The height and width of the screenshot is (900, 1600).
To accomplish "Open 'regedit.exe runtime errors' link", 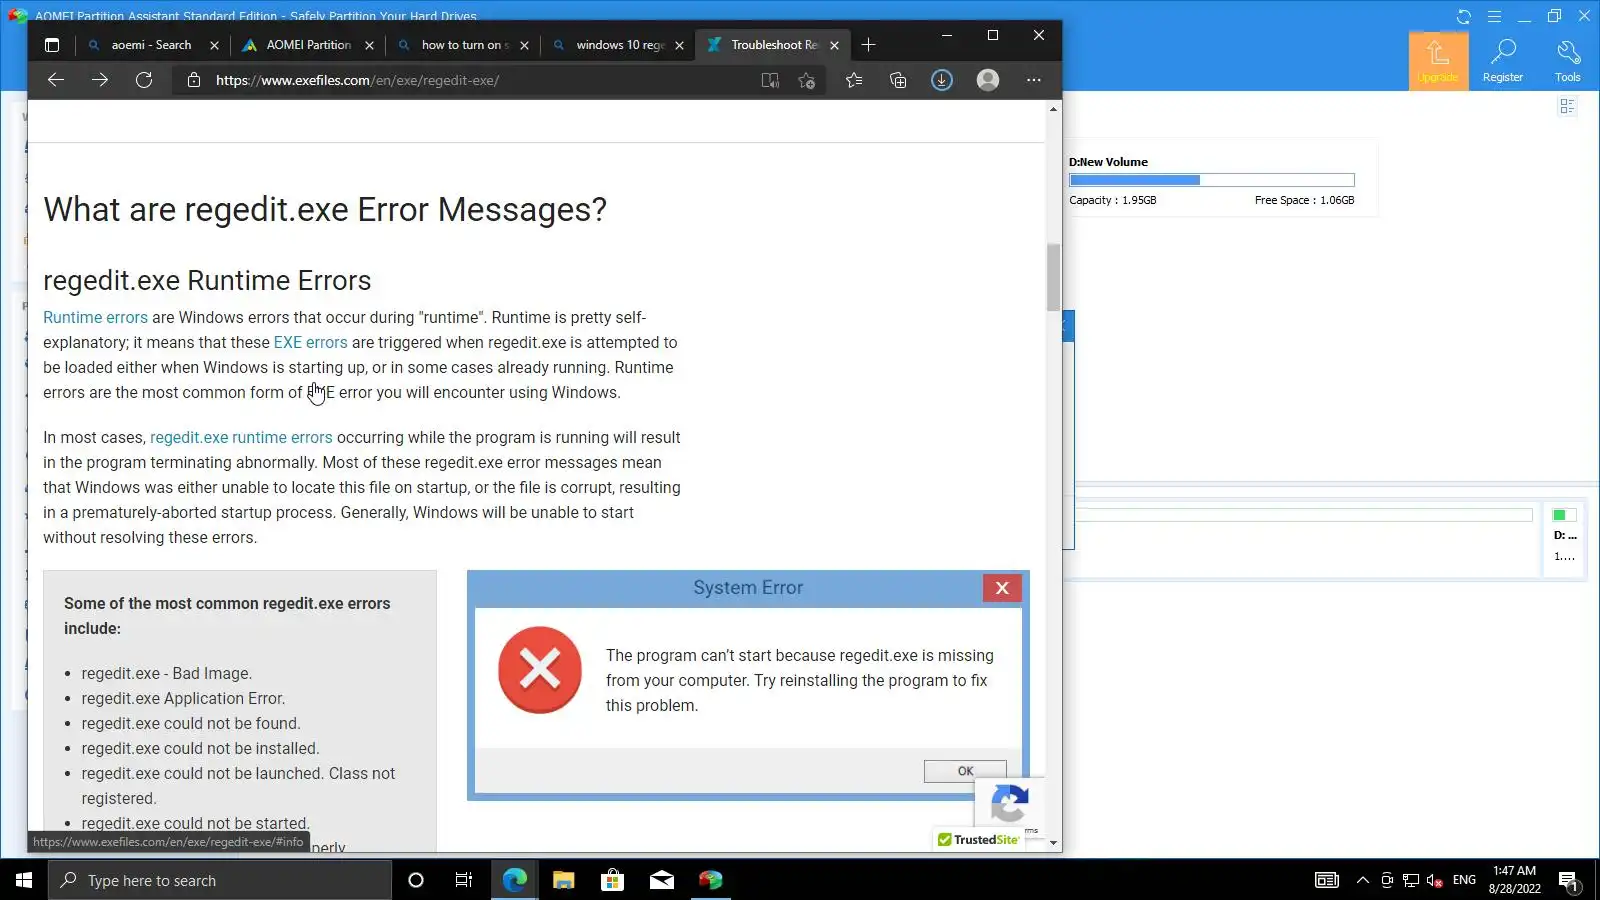I will tap(241, 437).
